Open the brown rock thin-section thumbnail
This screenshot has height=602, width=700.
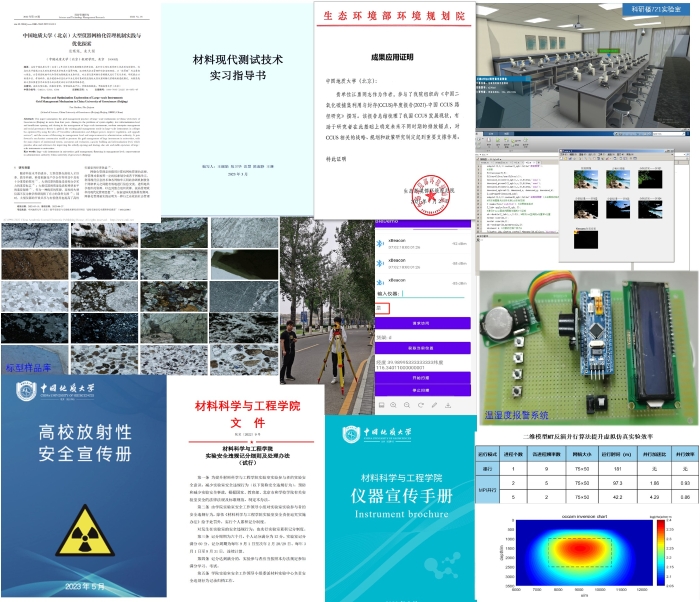pos(35,264)
